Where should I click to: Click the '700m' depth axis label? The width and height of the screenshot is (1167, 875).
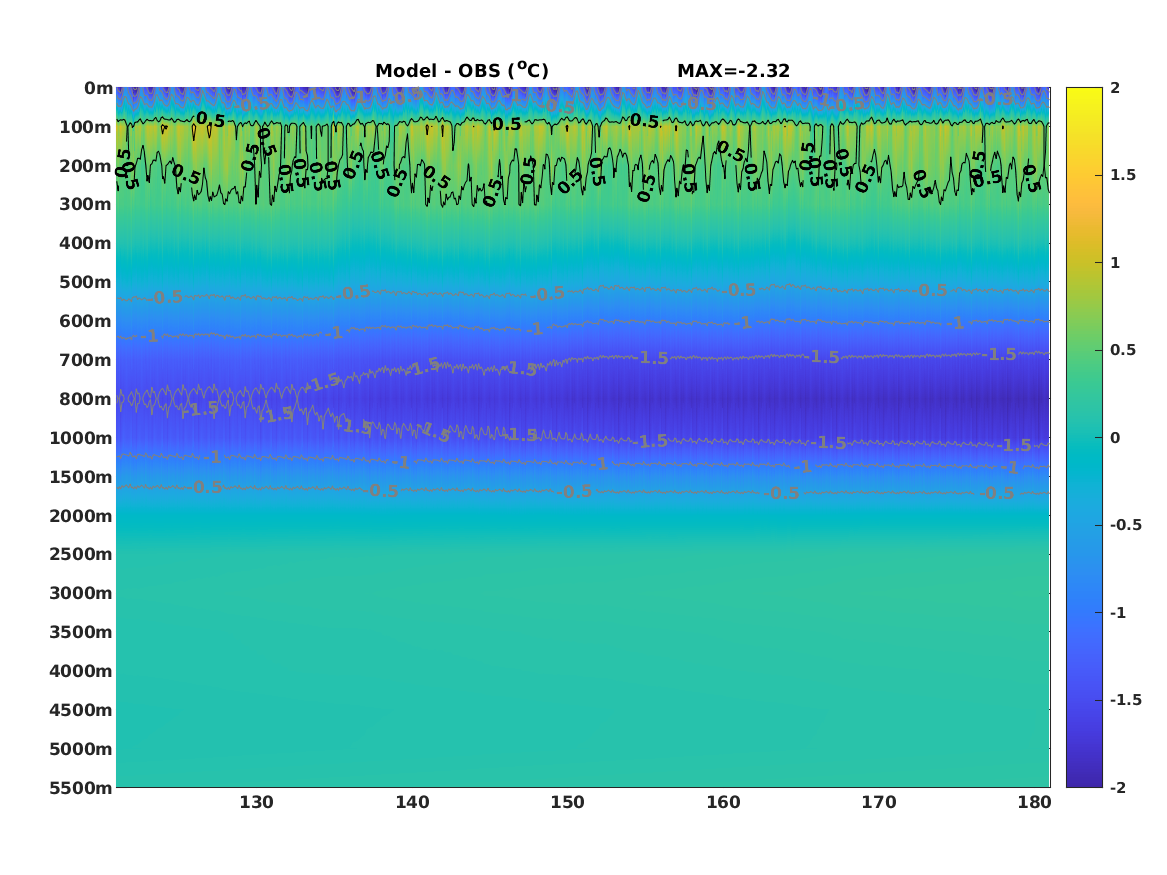point(86,360)
